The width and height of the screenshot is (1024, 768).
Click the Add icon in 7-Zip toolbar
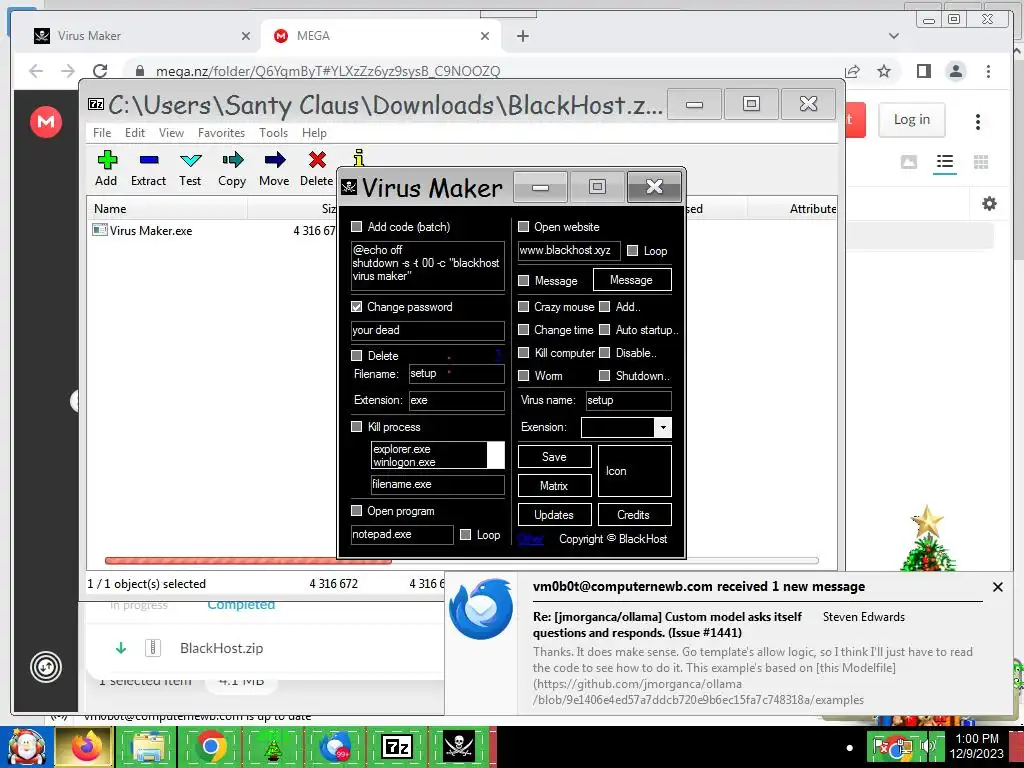(106, 161)
